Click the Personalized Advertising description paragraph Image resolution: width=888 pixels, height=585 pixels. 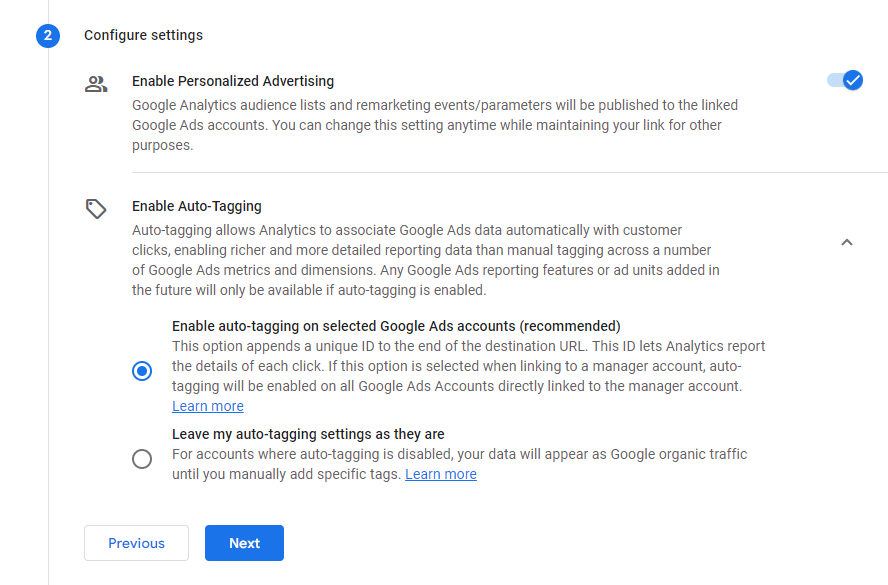click(435, 125)
